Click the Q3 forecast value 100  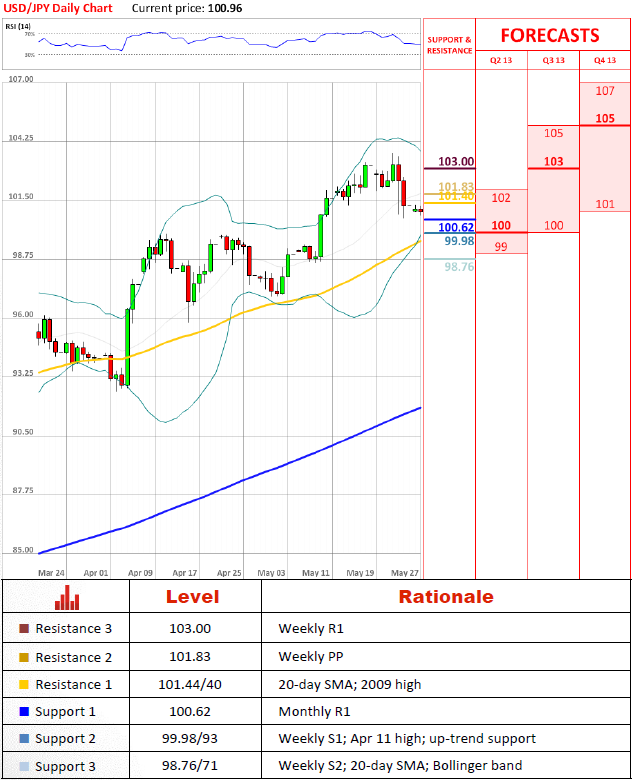click(x=553, y=225)
